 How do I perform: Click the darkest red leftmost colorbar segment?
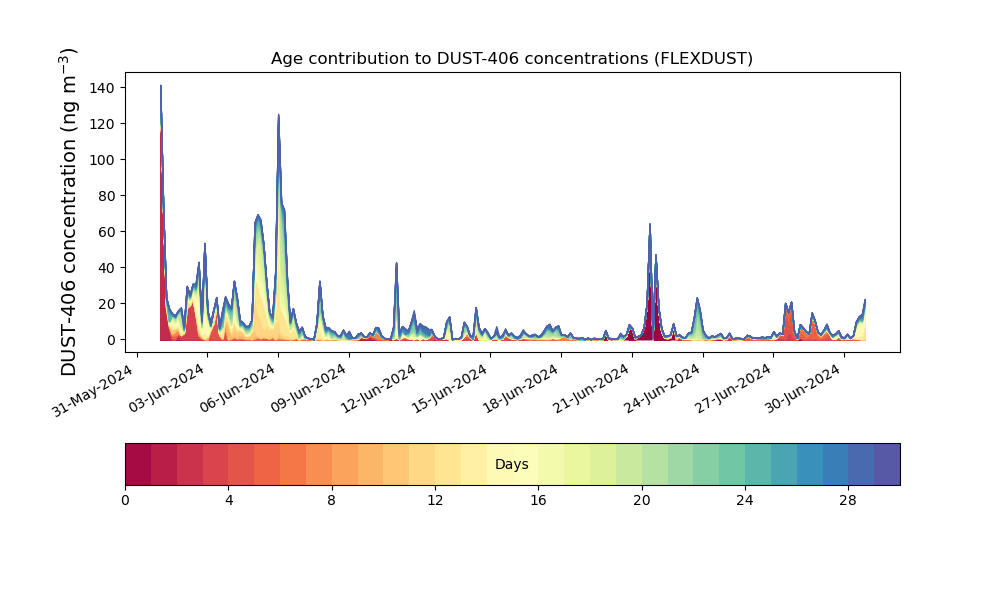[138, 464]
